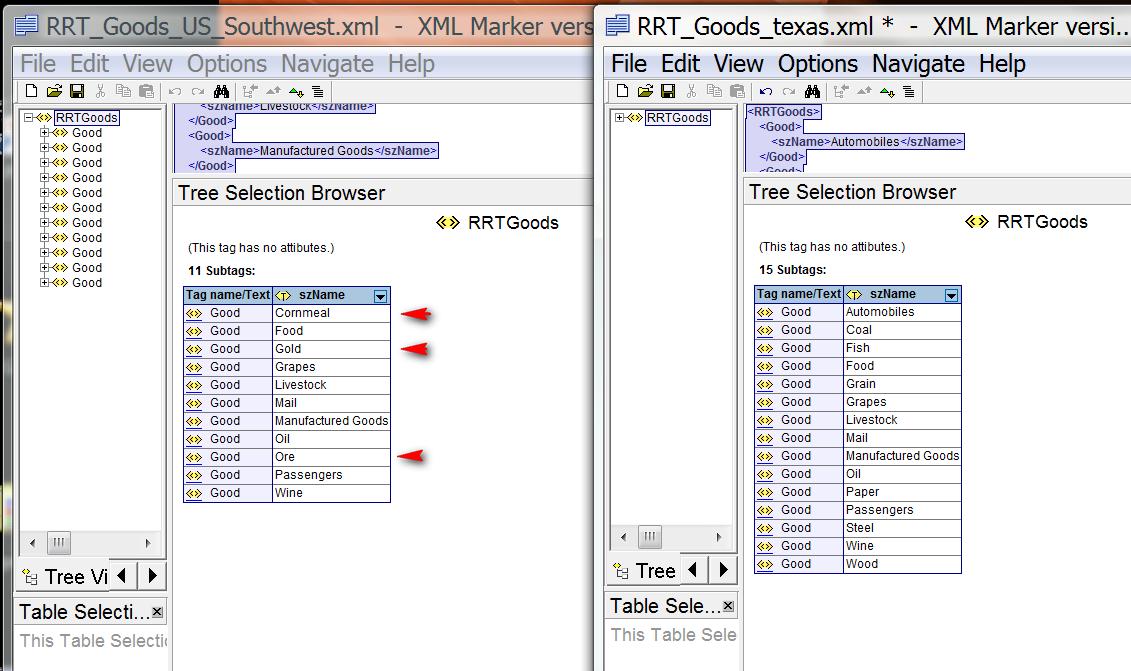Click tree-structure arrow icon in Southwest toolbar

(x=250, y=91)
